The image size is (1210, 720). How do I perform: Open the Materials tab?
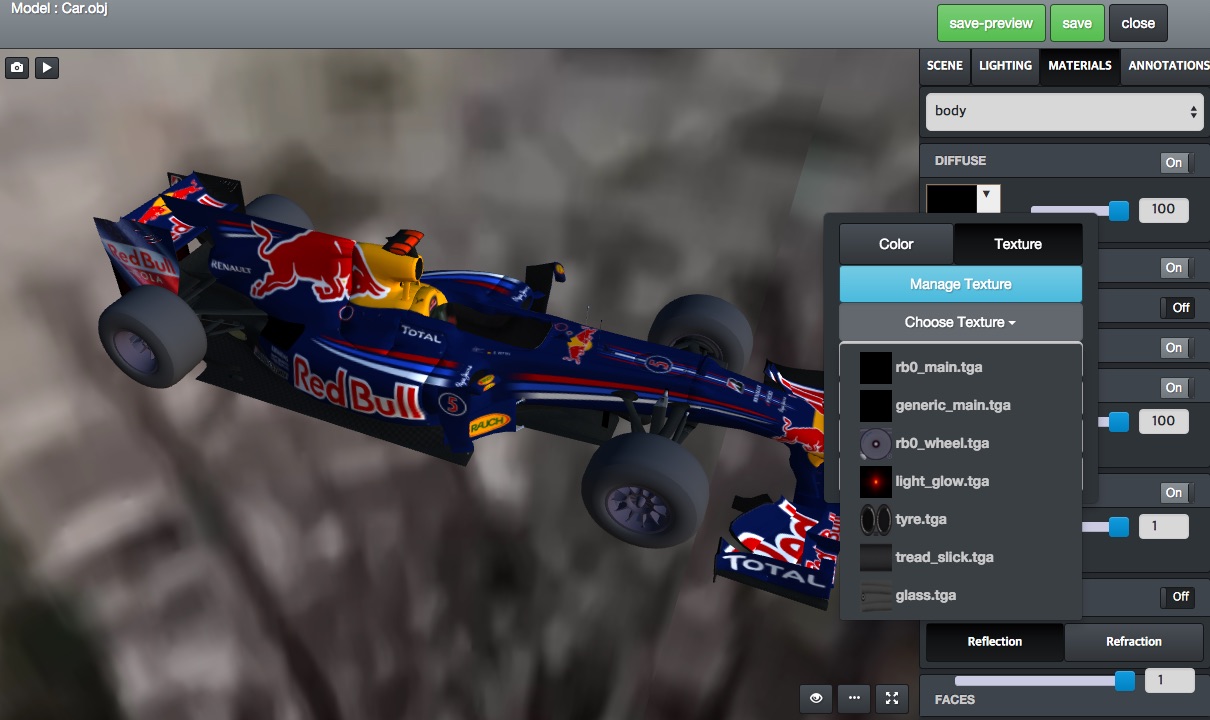pos(1080,65)
